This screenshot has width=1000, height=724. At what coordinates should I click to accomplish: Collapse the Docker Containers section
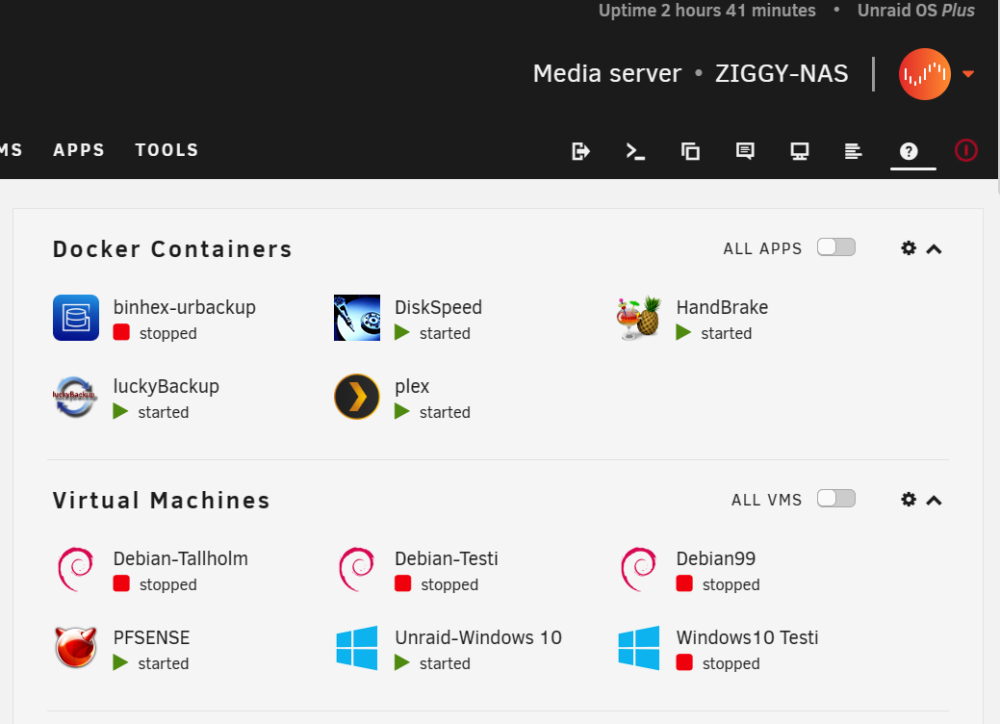tap(934, 249)
